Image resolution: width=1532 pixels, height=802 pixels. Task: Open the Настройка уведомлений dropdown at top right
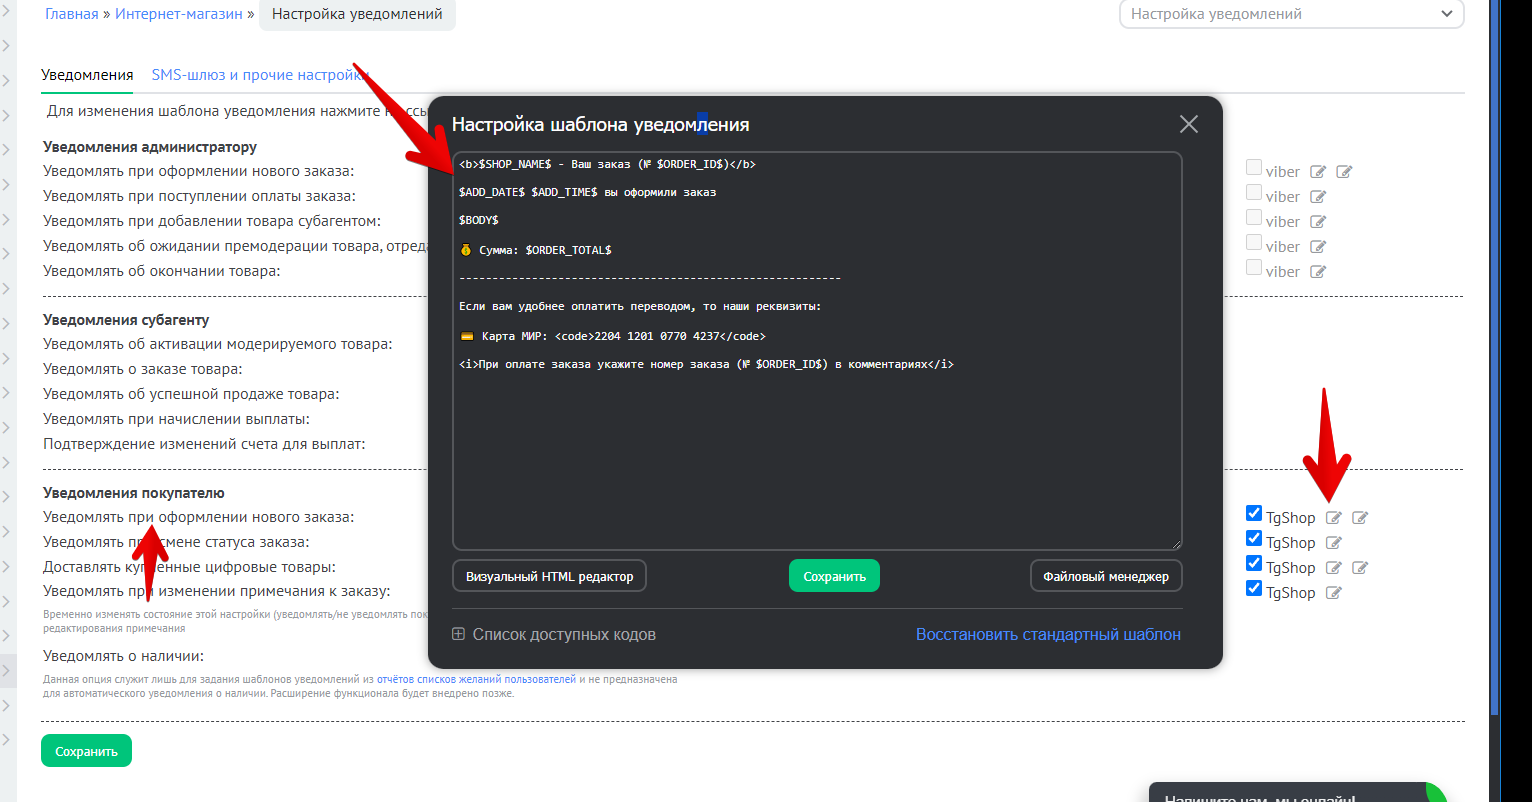(1291, 14)
